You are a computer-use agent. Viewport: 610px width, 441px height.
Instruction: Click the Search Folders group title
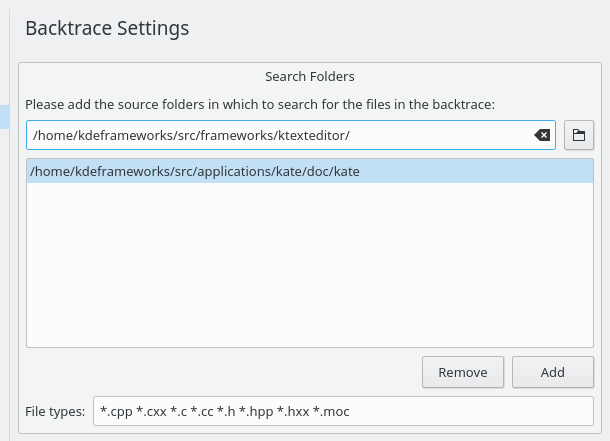pos(310,76)
